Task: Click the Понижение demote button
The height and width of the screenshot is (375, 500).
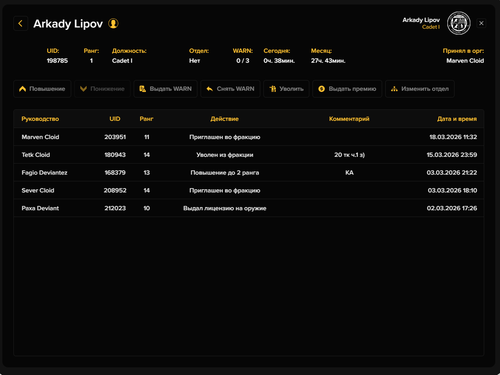Action: (102, 89)
